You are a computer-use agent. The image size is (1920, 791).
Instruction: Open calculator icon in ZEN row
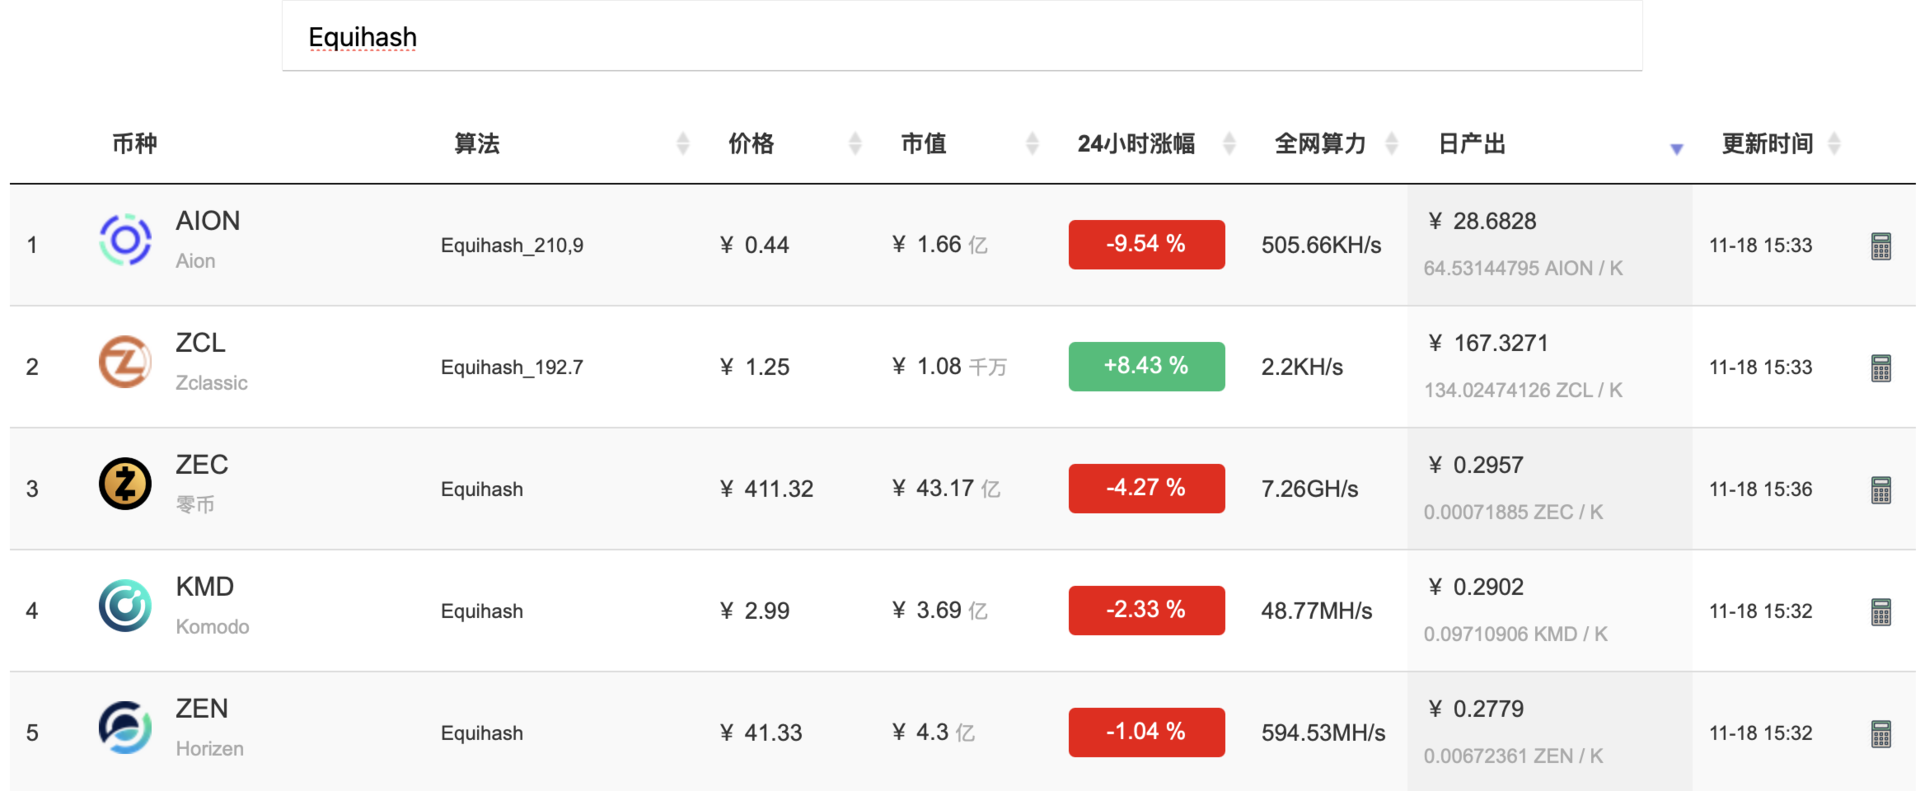(1880, 734)
